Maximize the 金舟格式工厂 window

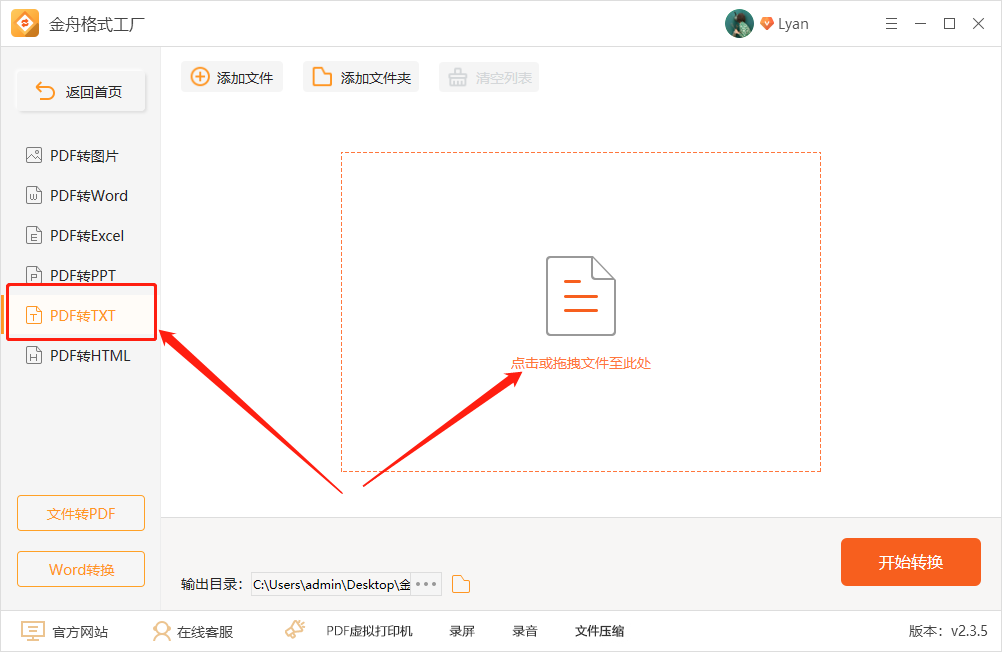point(950,24)
